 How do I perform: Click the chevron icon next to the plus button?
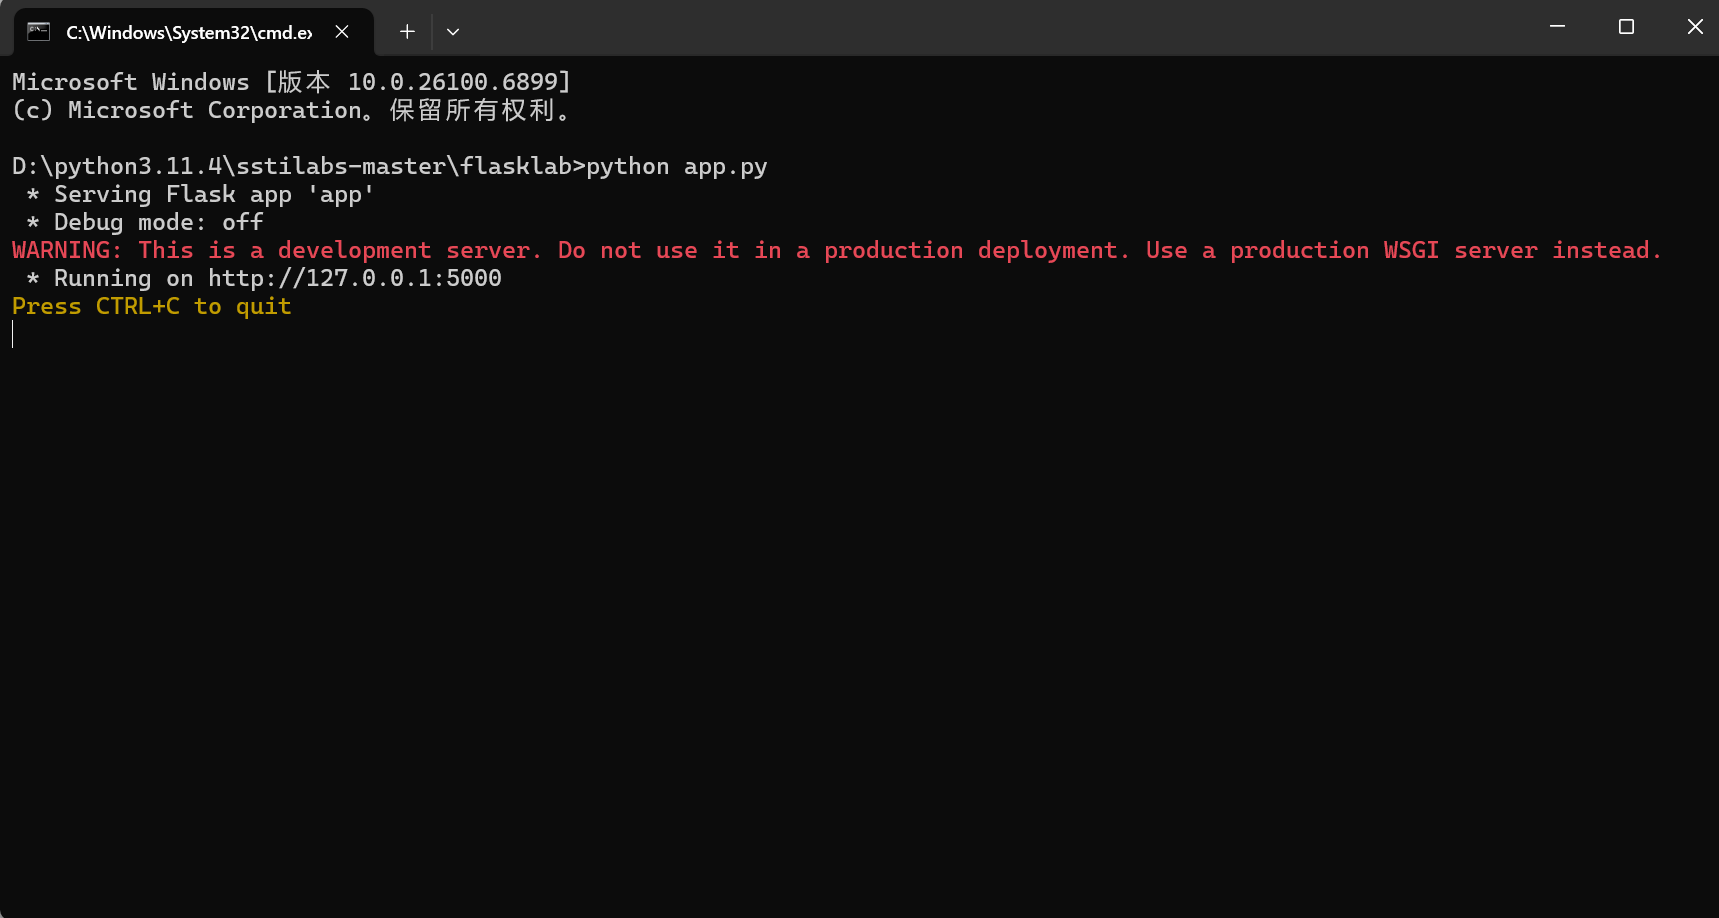[453, 31]
